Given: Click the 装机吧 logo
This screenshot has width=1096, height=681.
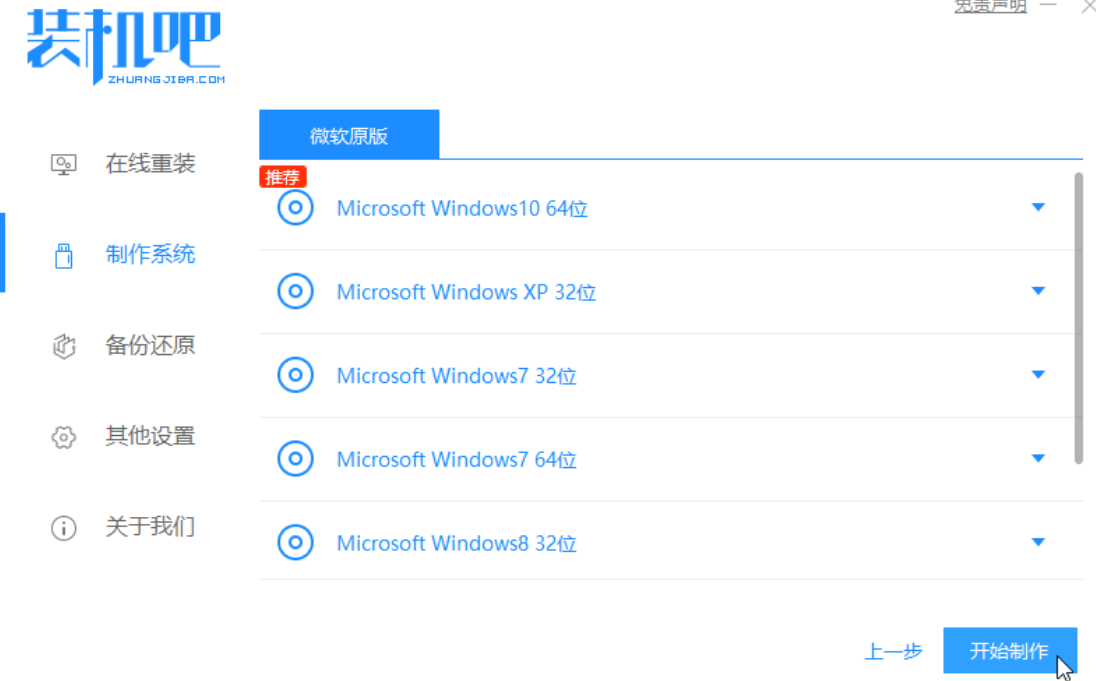Looking at the screenshot, I should click(x=125, y=46).
